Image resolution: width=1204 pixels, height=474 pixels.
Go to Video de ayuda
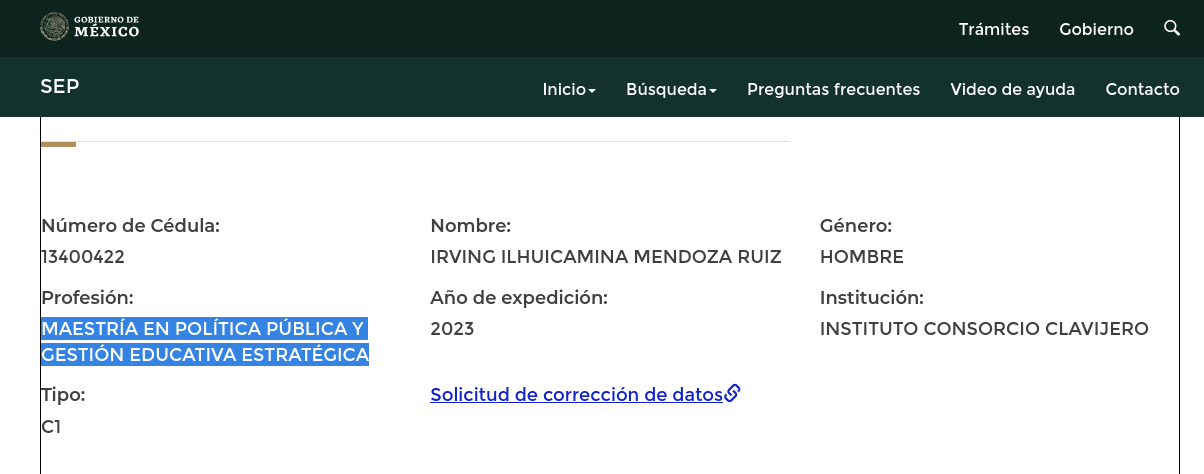tap(1012, 89)
